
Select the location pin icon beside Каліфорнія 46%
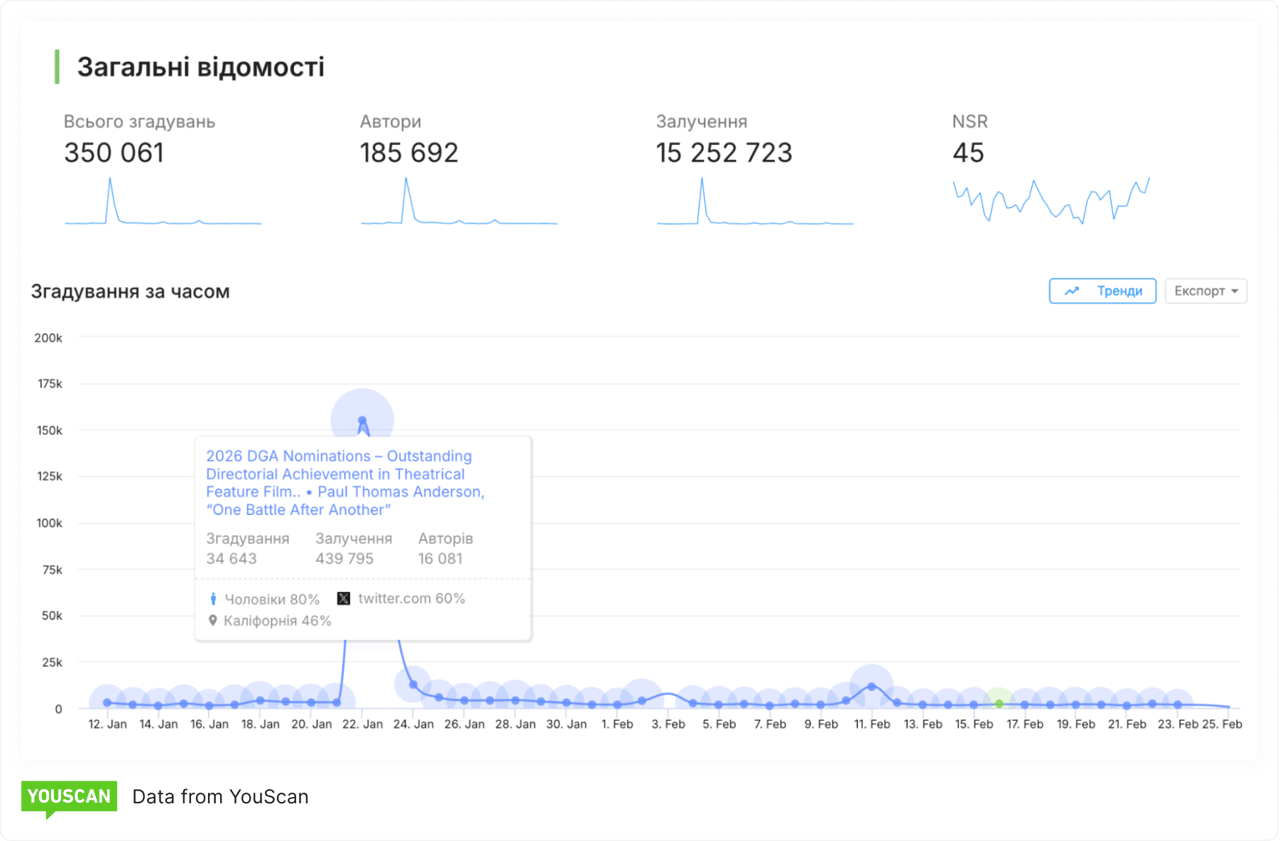[x=212, y=620]
